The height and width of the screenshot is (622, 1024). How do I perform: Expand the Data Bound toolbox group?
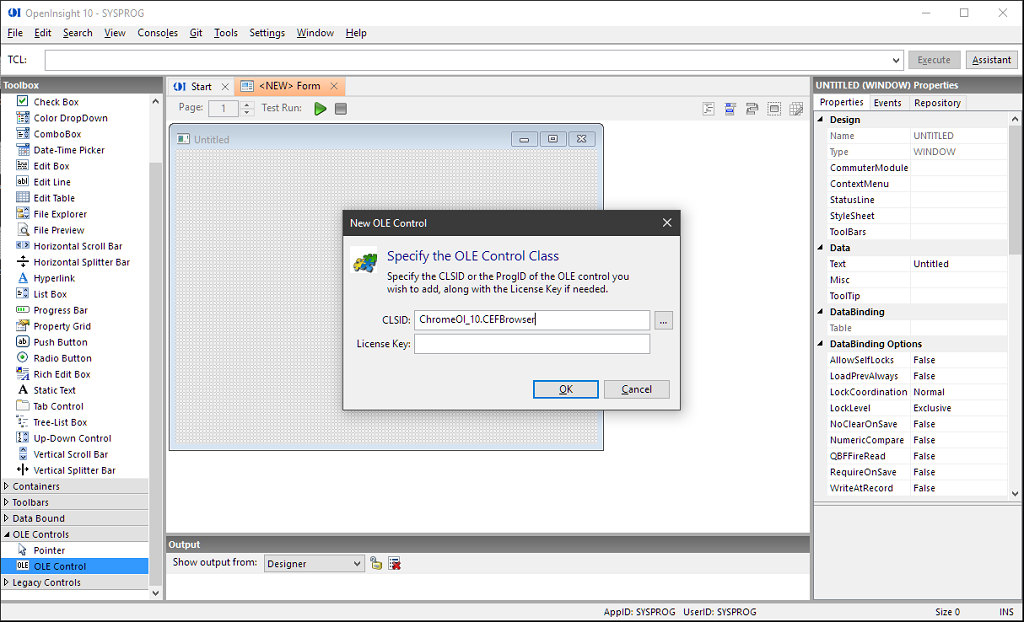(7, 518)
